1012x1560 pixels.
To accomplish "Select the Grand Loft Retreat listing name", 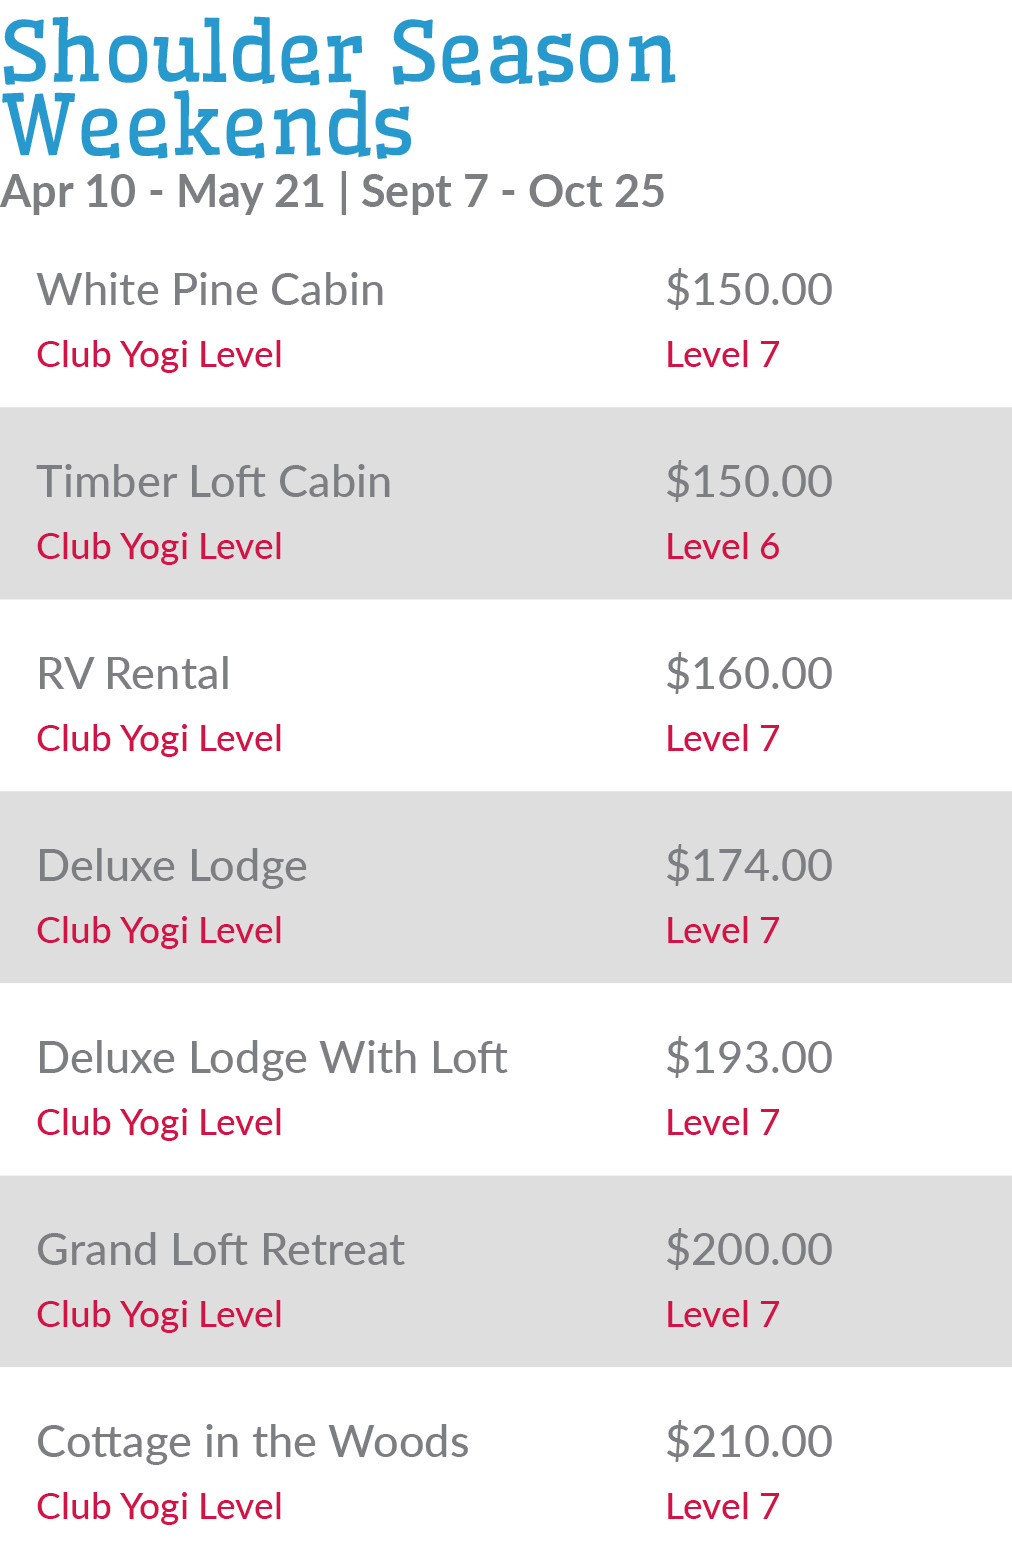I will coord(220,1250).
